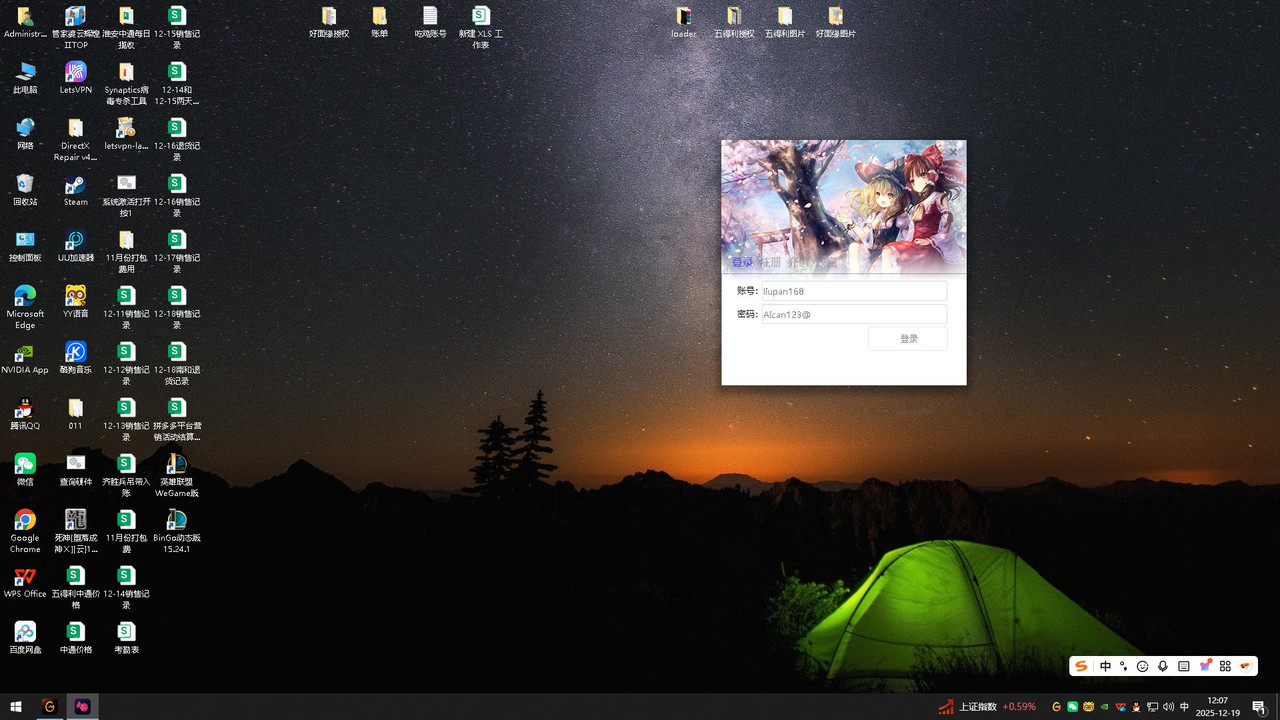Click the 上证指数 stock widget in taskbar

tap(987, 707)
